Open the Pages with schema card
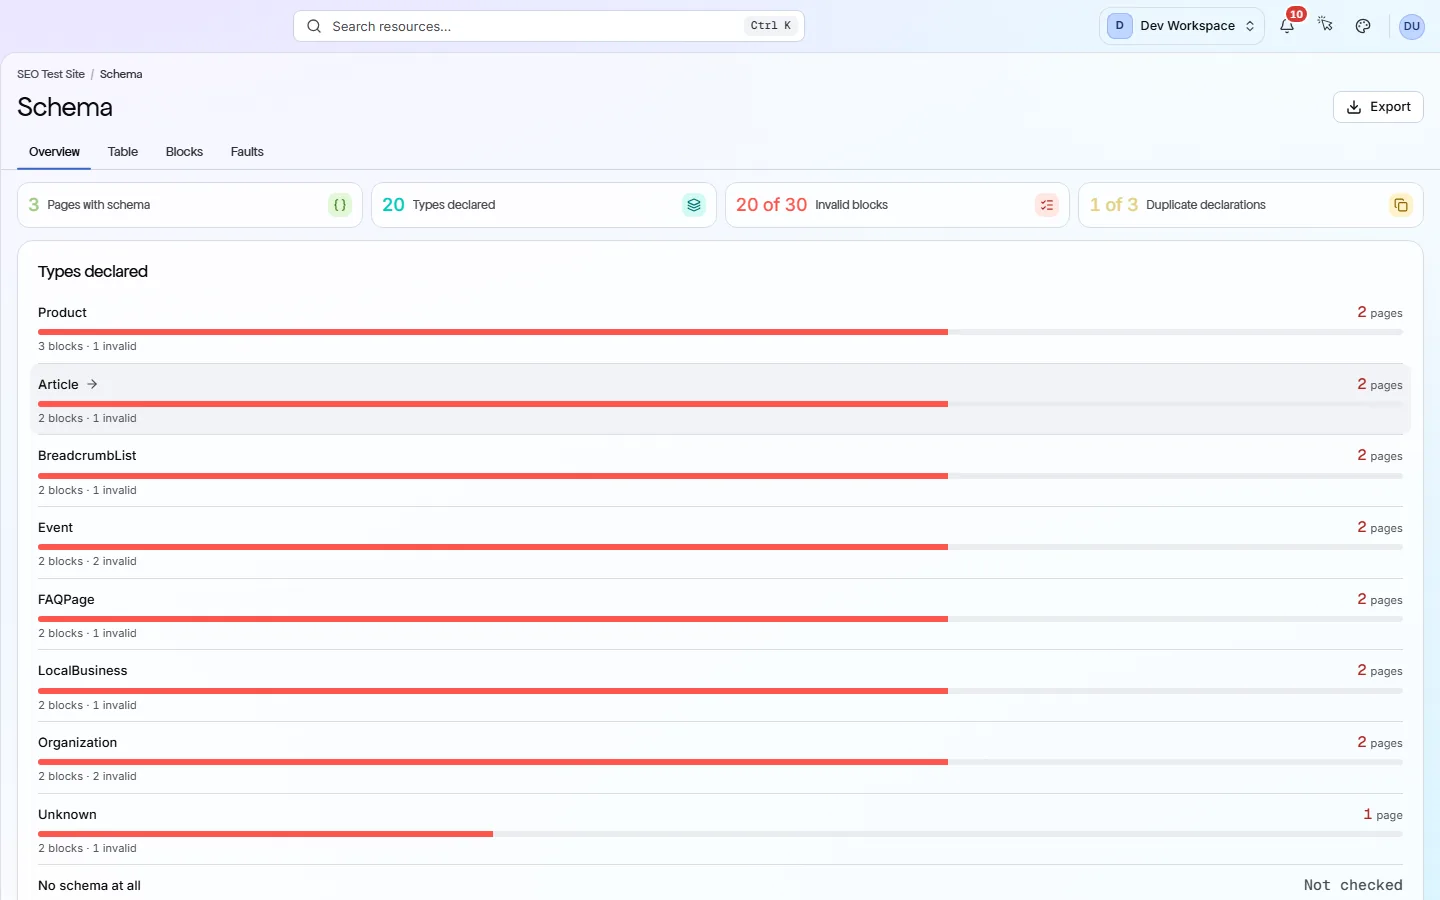 [x=190, y=205]
